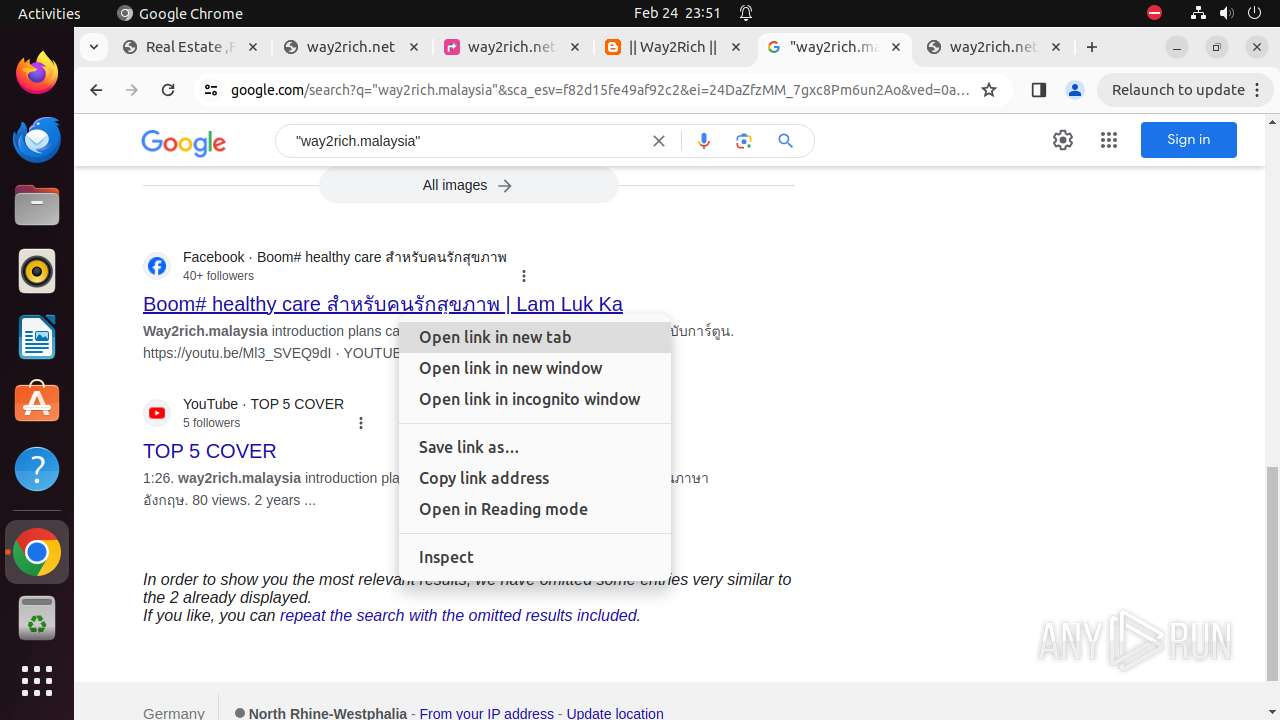Image resolution: width=1280 pixels, height=720 pixels.
Task: Open the Files manager dock icon
Action: click(37, 205)
